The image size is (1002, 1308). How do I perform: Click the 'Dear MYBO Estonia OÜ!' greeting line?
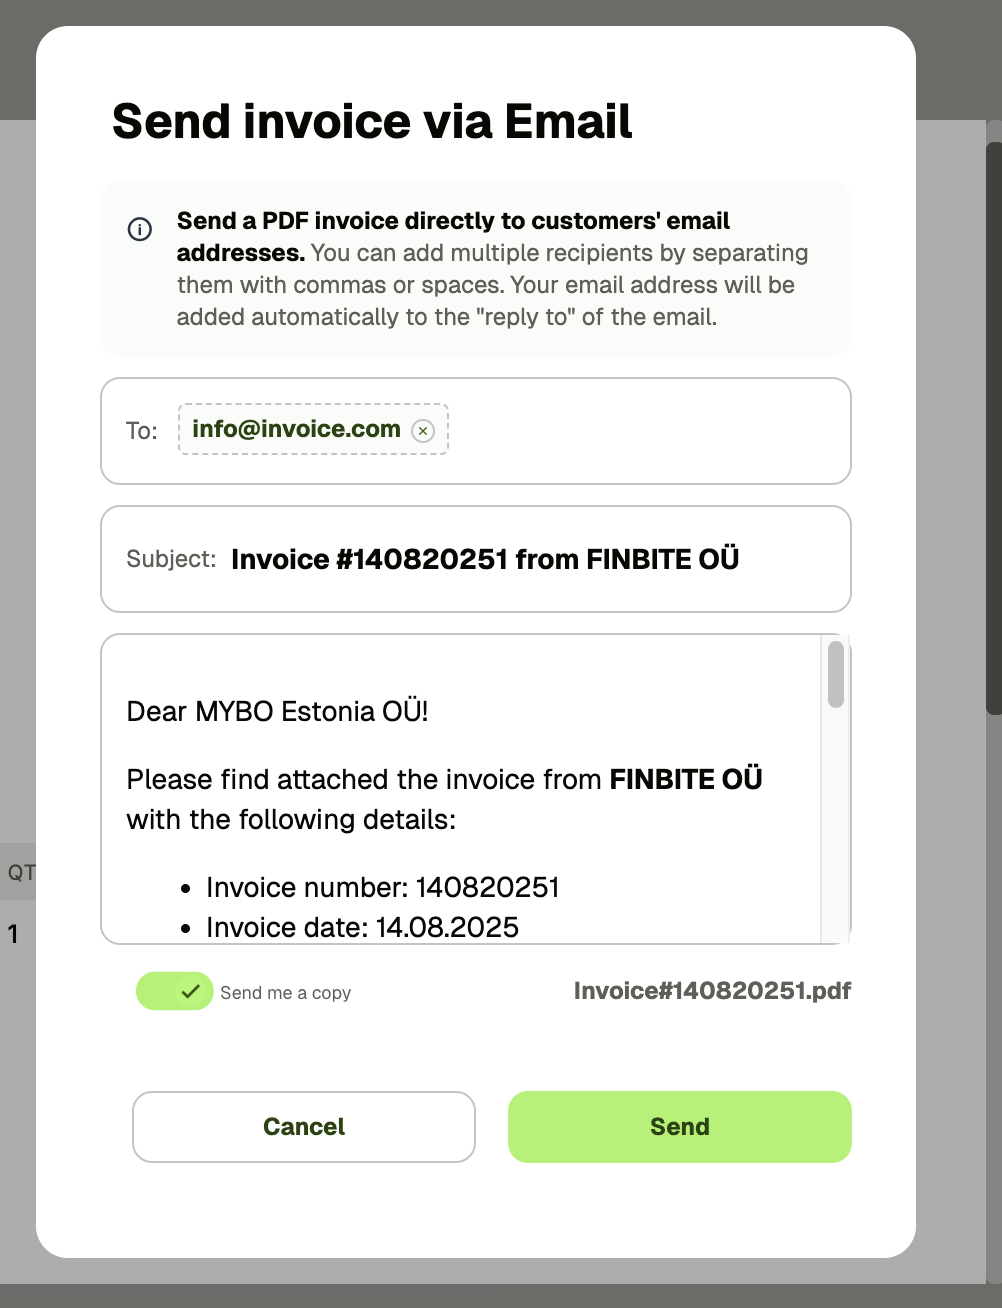pyautogui.click(x=277, y=712)
